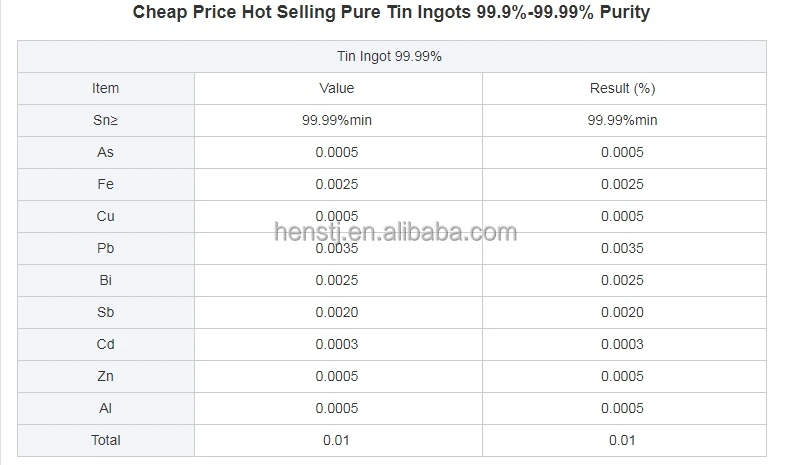Select the 'Total' row label

coord(105,440)
